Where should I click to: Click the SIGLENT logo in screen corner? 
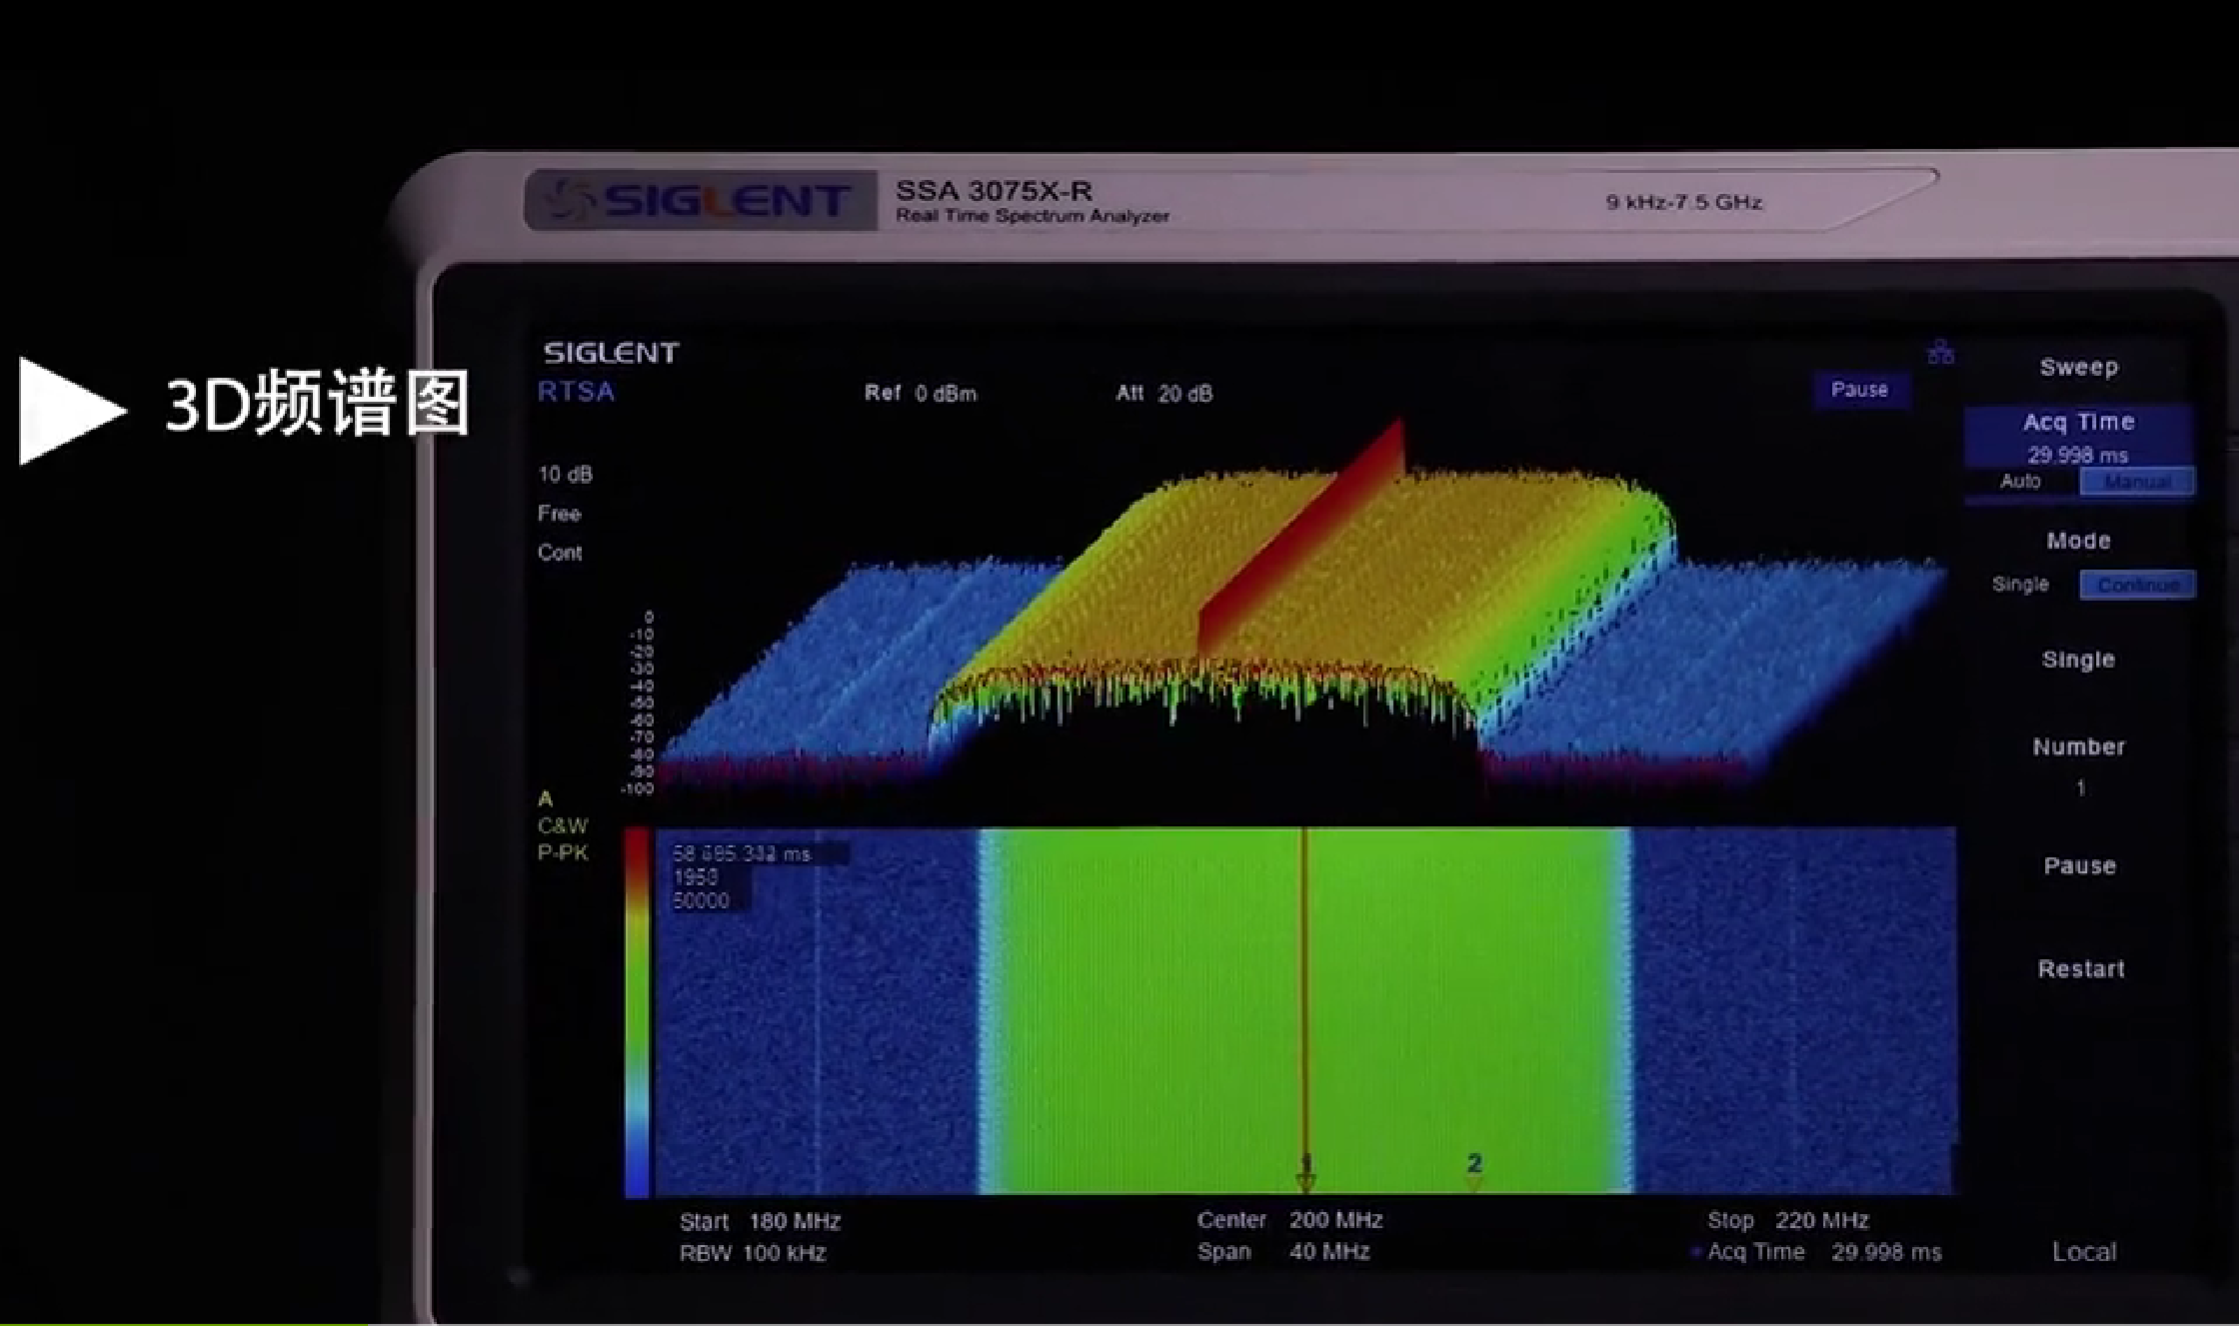pos(610,353)
